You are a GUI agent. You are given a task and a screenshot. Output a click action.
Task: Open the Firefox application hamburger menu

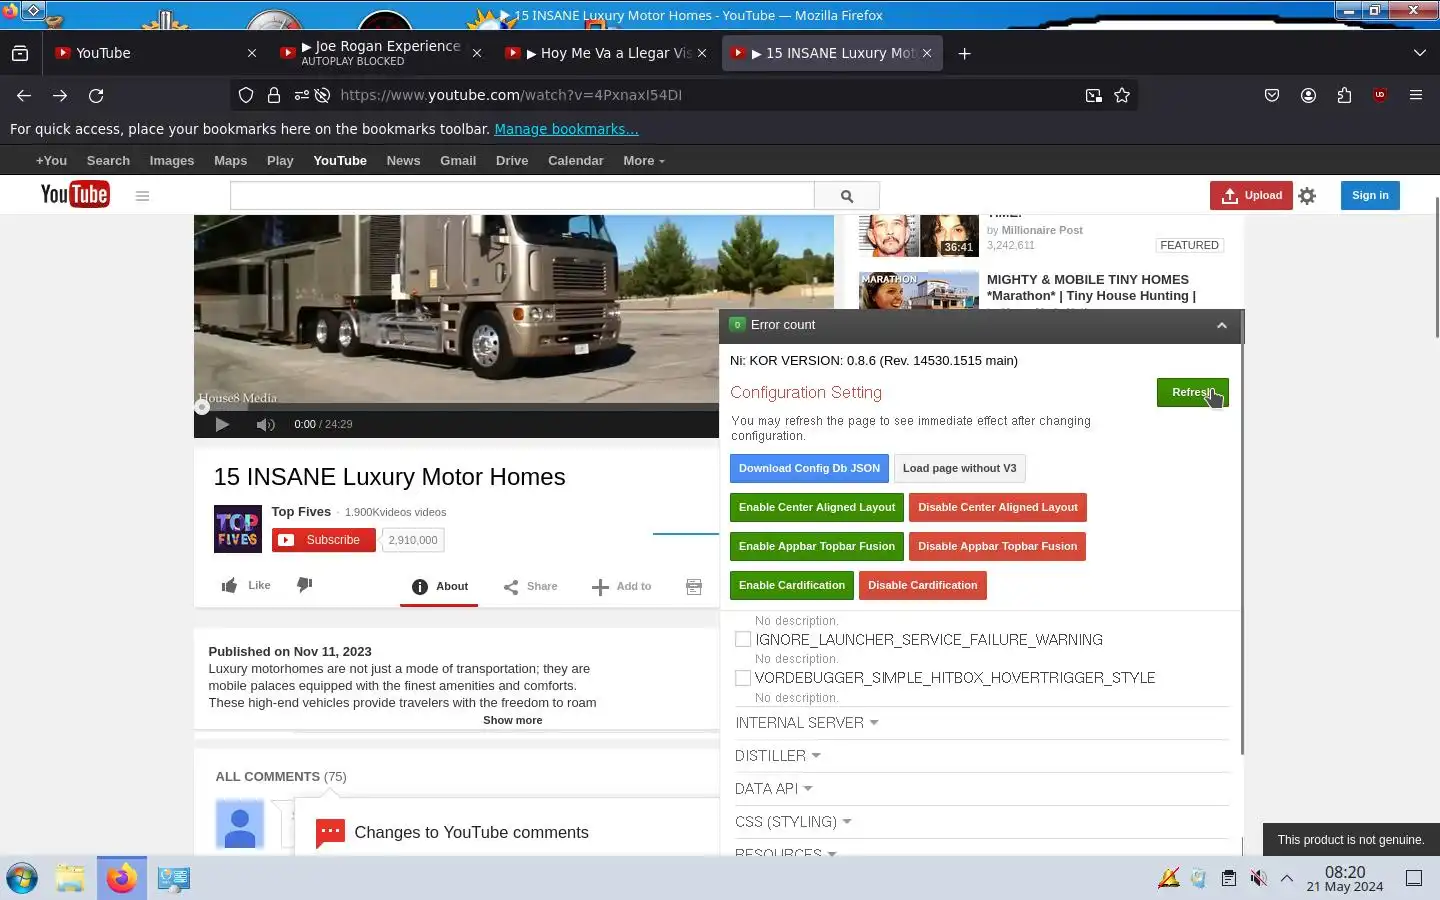pos(1416,95)
